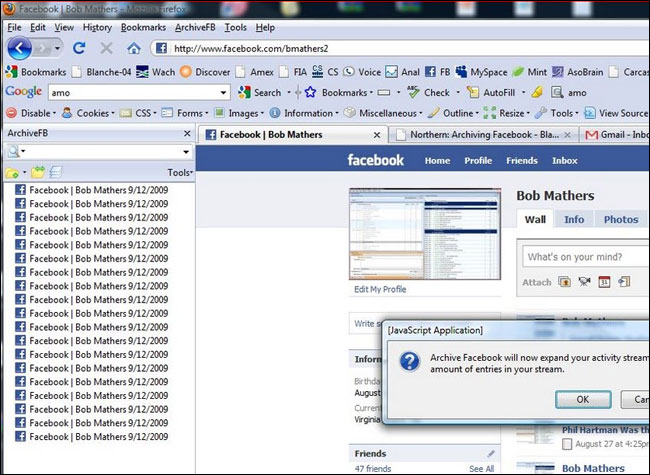Select the Info tab on the profile

coord(574,219)
